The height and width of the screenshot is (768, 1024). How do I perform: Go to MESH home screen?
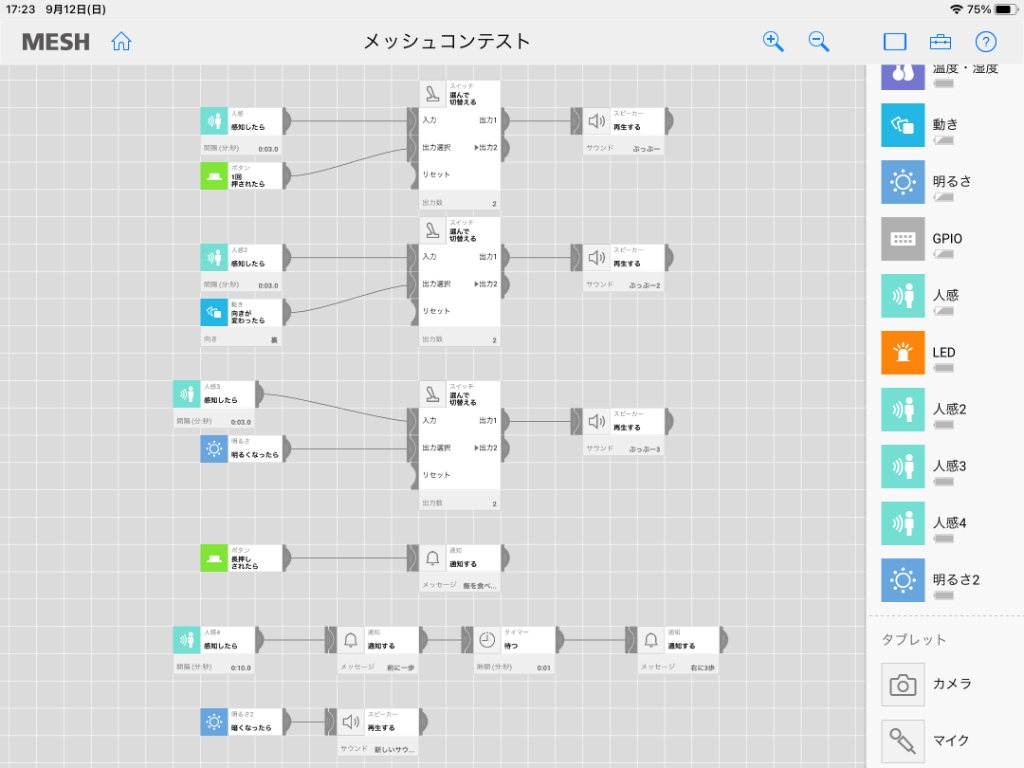tap(121, 42)
